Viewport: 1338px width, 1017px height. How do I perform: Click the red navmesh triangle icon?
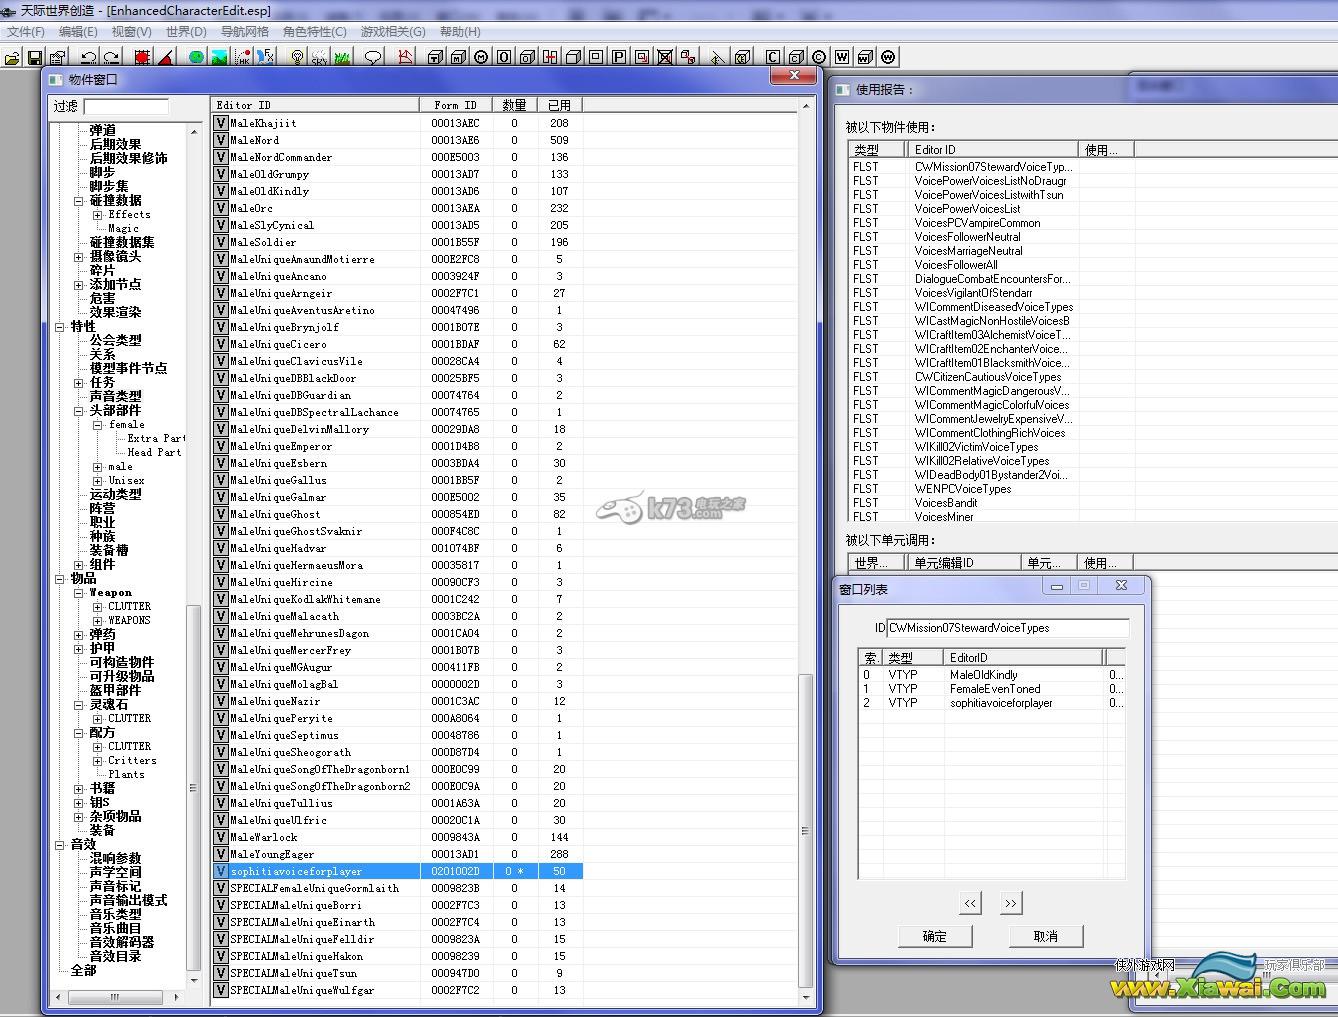(404, 57)
